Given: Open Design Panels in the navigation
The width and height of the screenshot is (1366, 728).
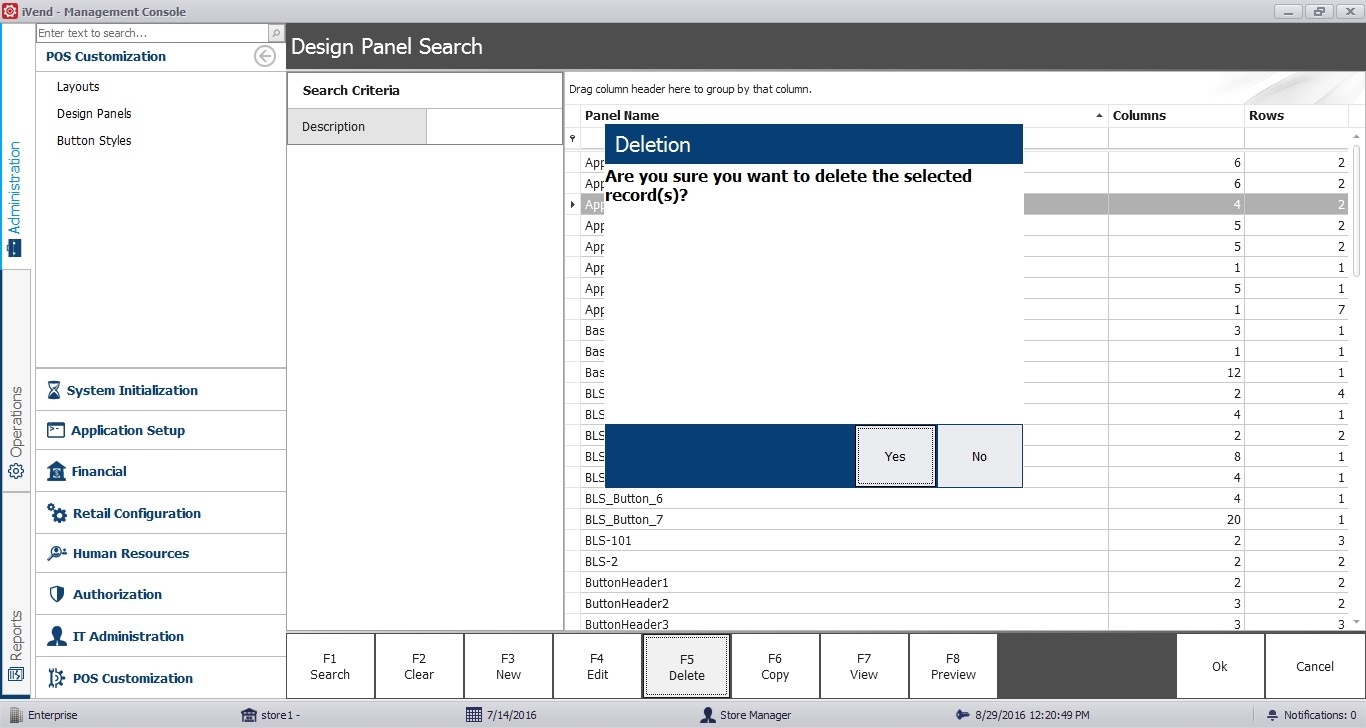Looking at the screenshot, I should (x=94, y=114).
